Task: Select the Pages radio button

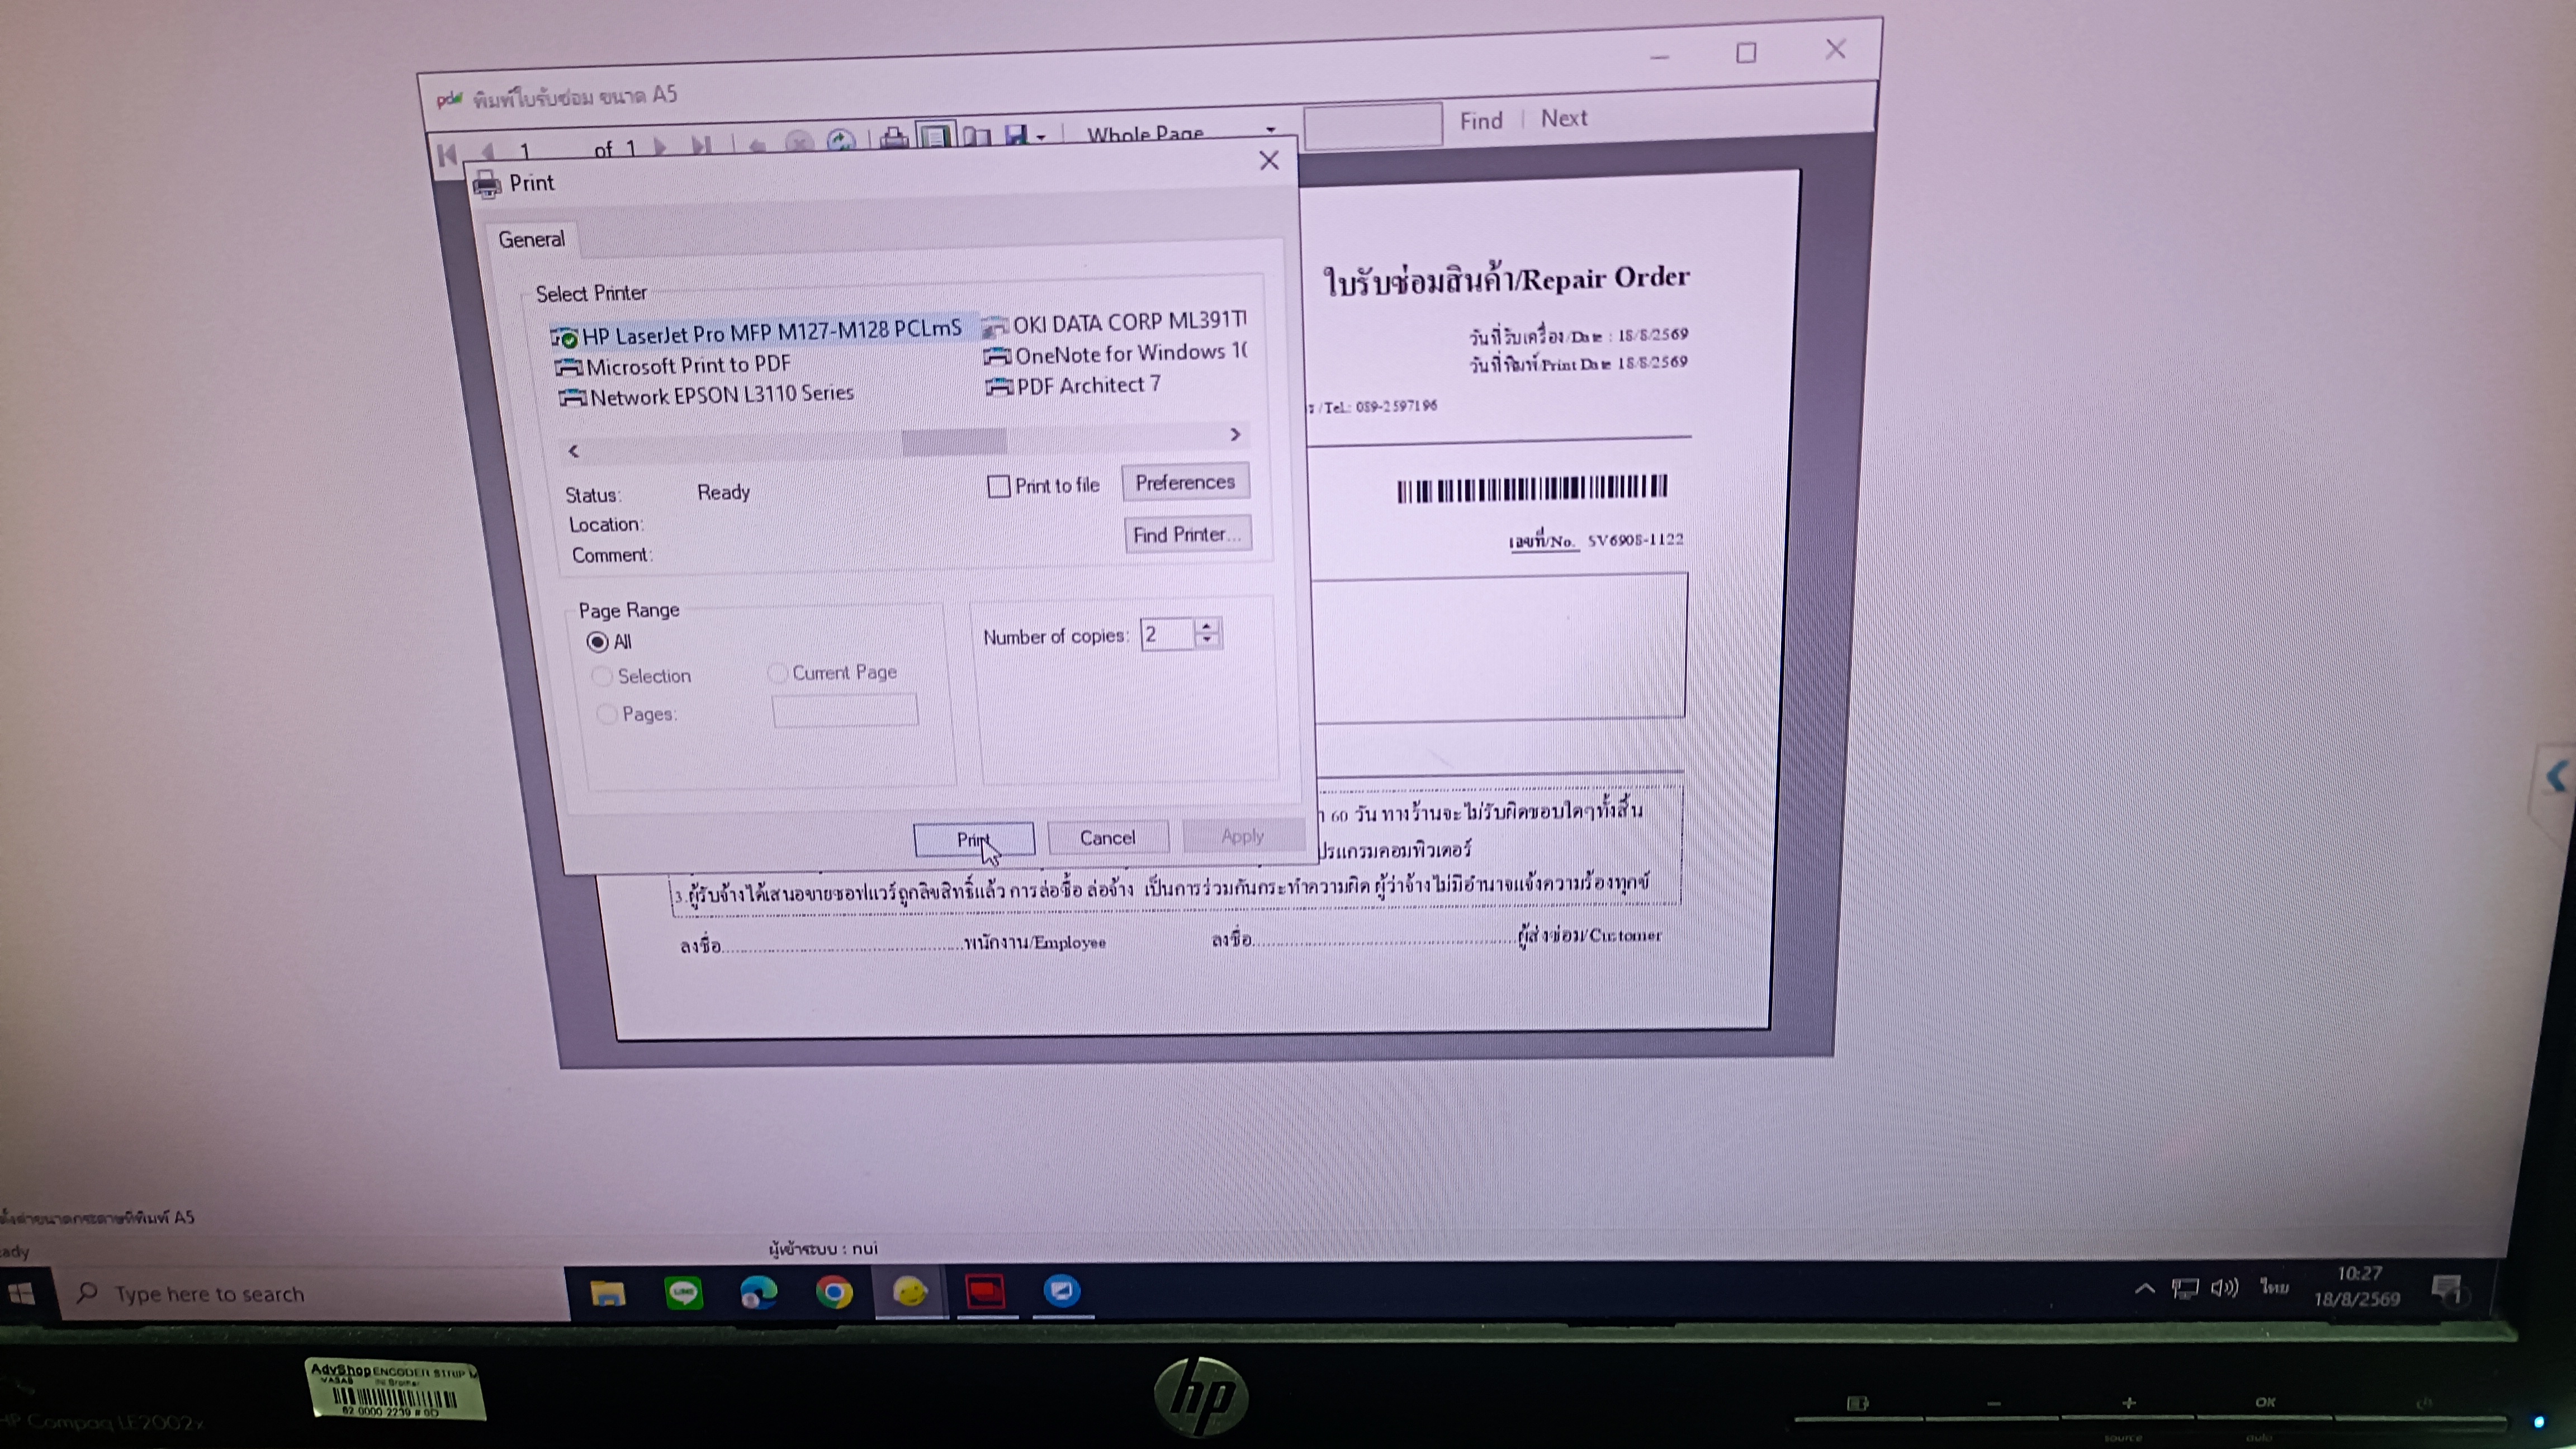Action: pos(606,714)
